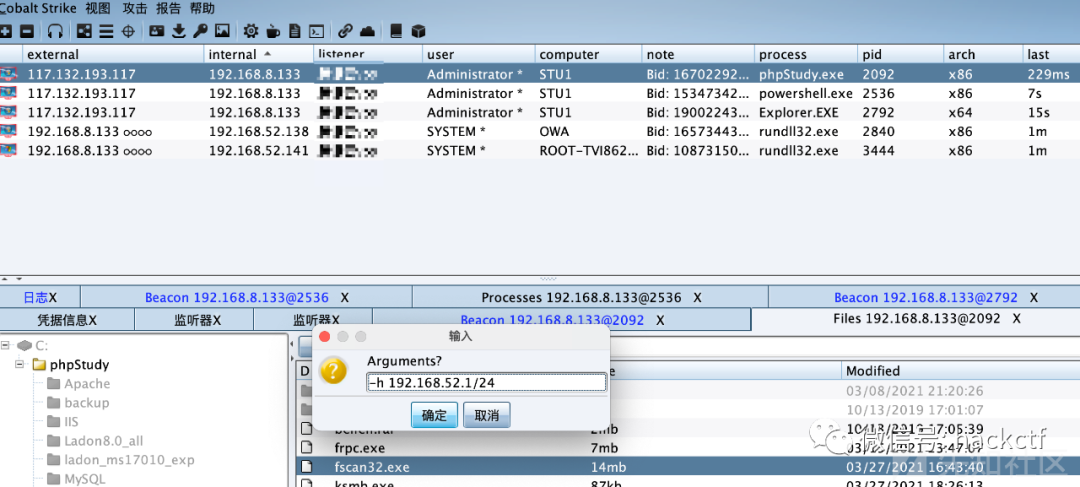Open Scripted Web Delivery terminal icon
This screenshot has width=1080, height=487.
coord(316,31)
